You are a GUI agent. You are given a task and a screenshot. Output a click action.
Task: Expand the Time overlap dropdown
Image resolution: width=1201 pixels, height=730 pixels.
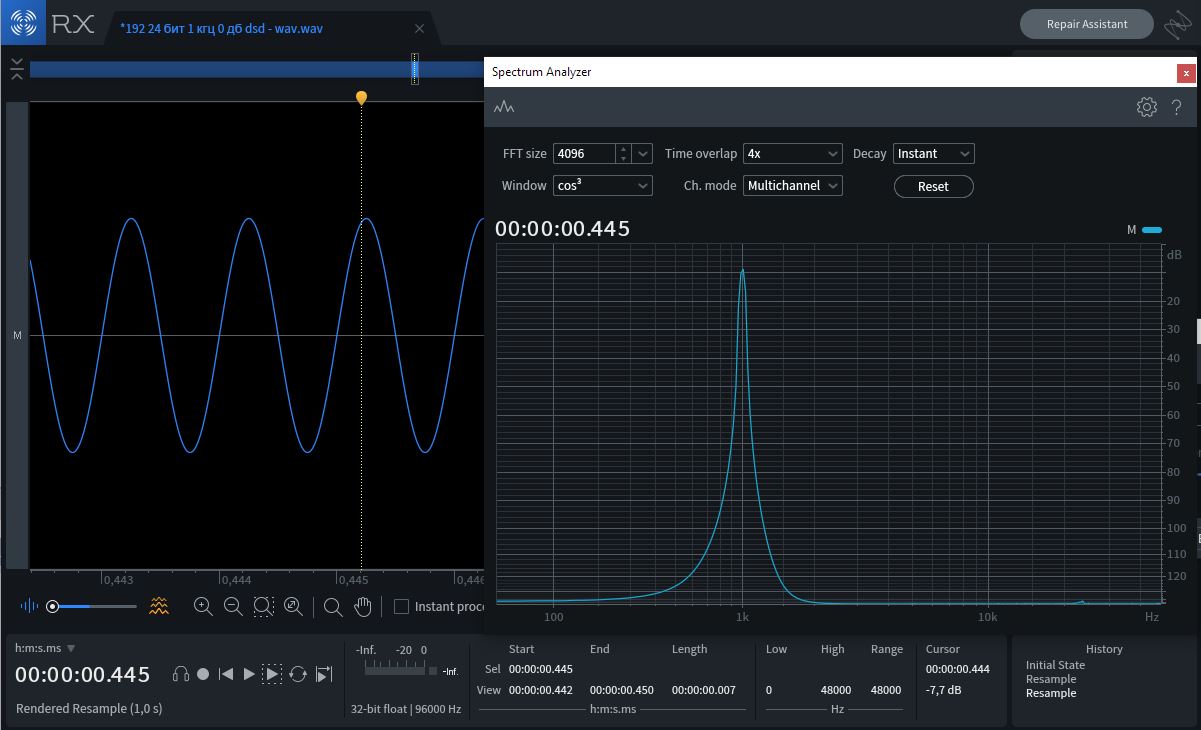(792, 154)
